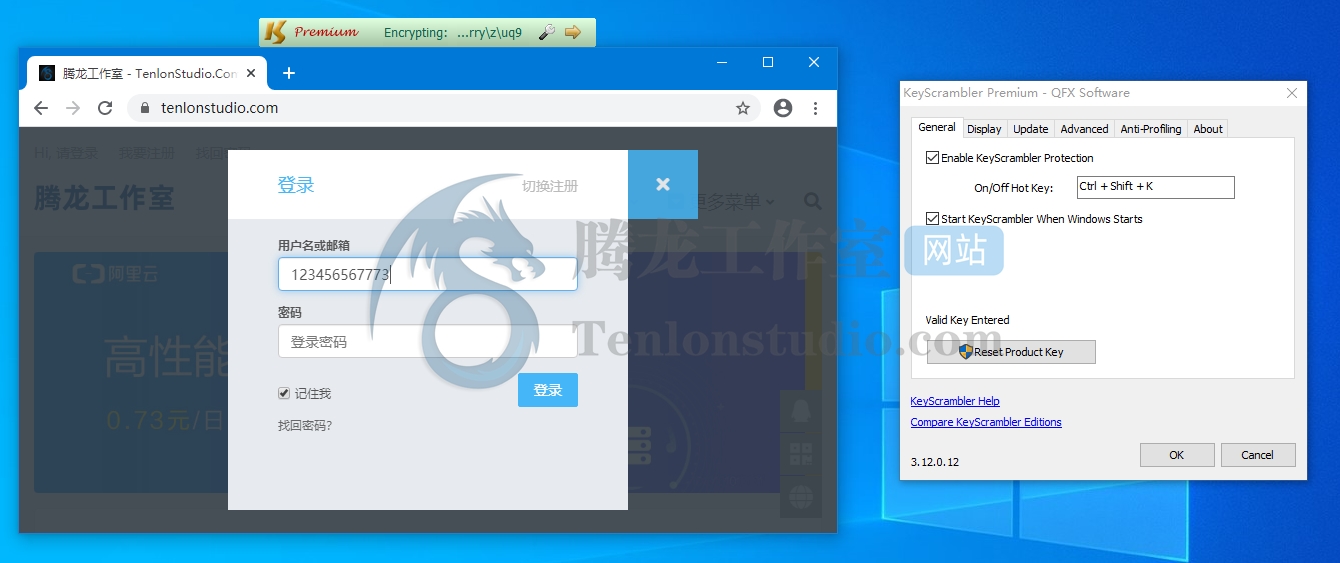The image size is (1340, 563).
Task: Switch to the Update tab
Action: tap(1031, 129)
